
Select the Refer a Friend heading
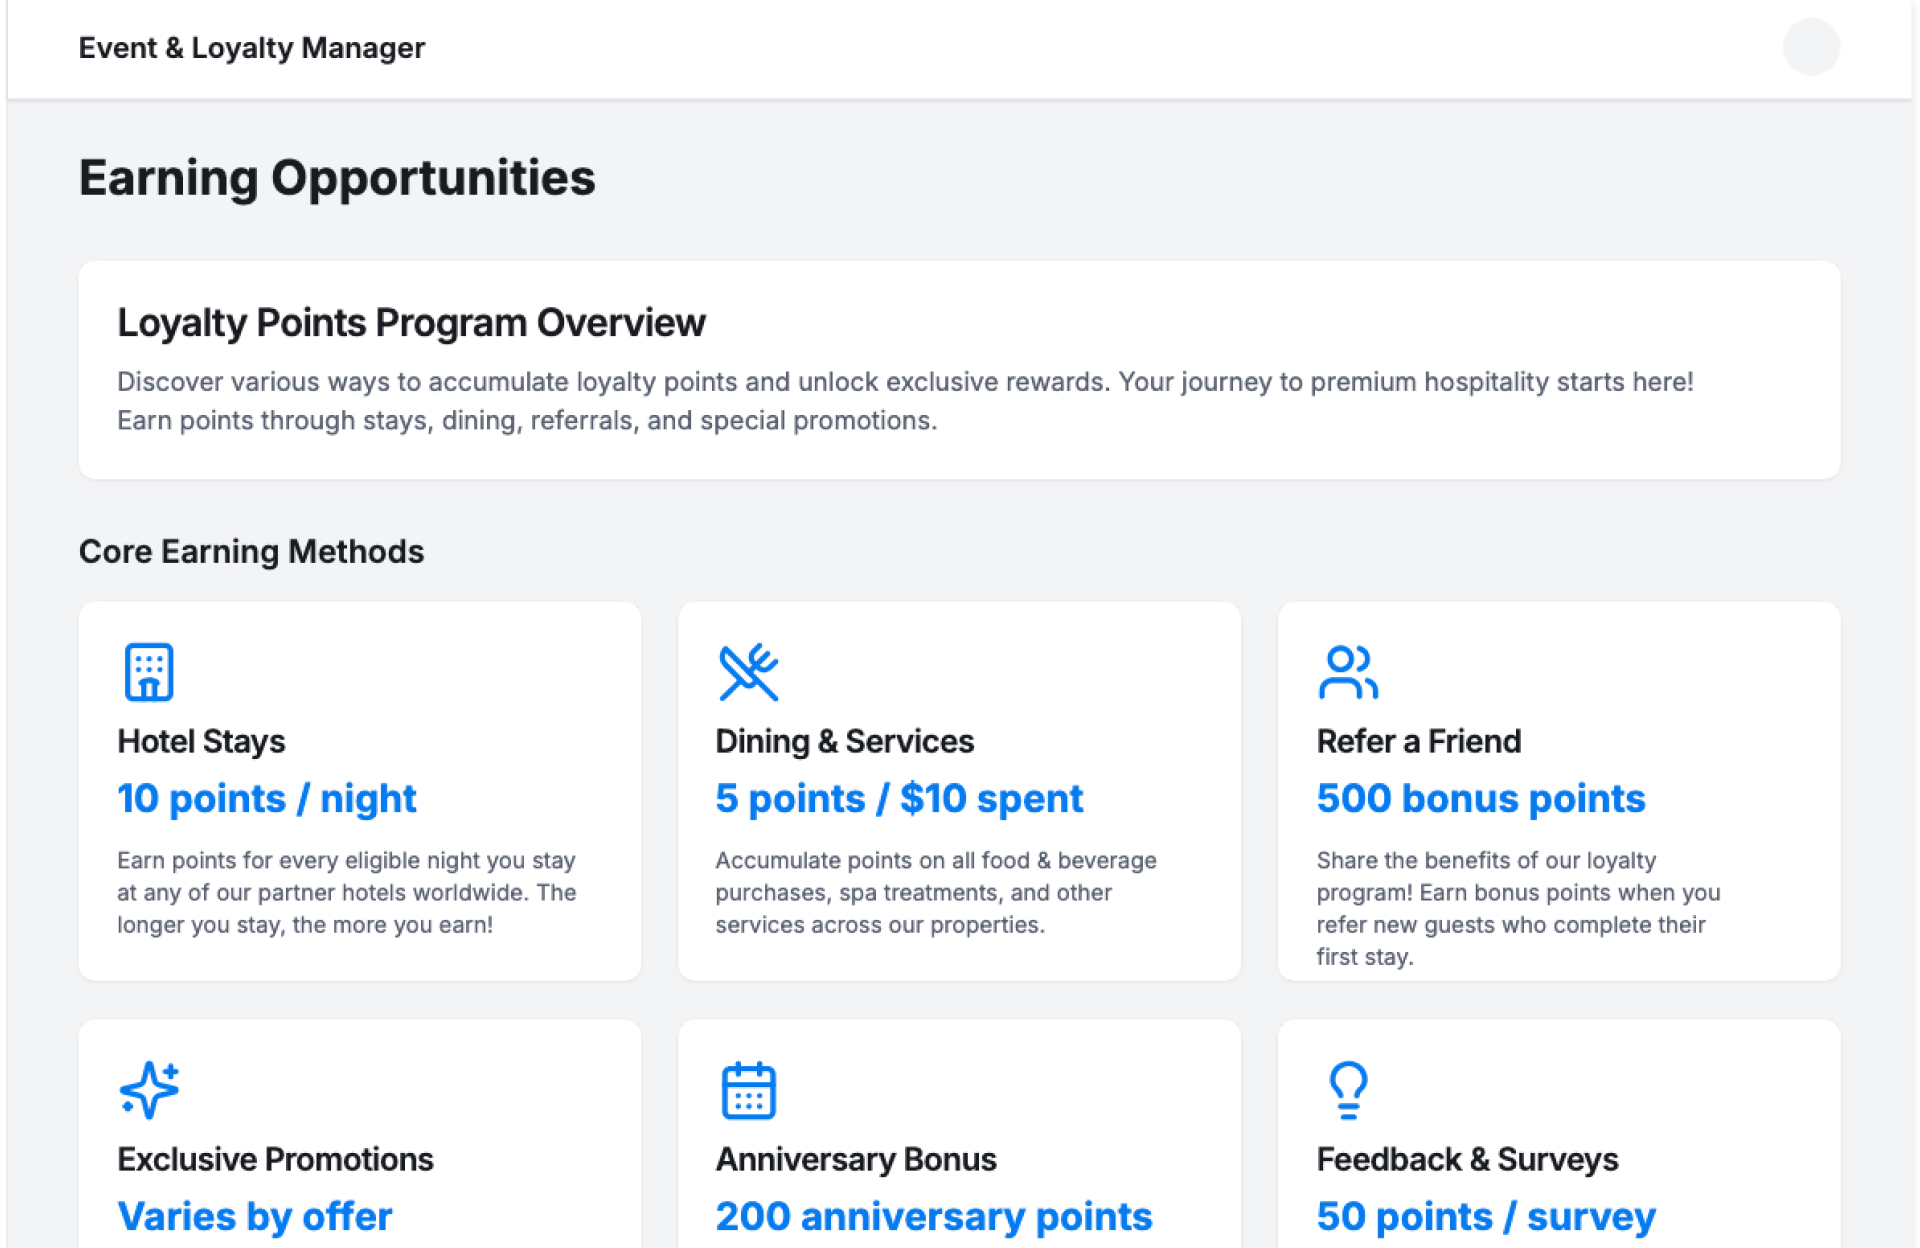[1418, 741]
